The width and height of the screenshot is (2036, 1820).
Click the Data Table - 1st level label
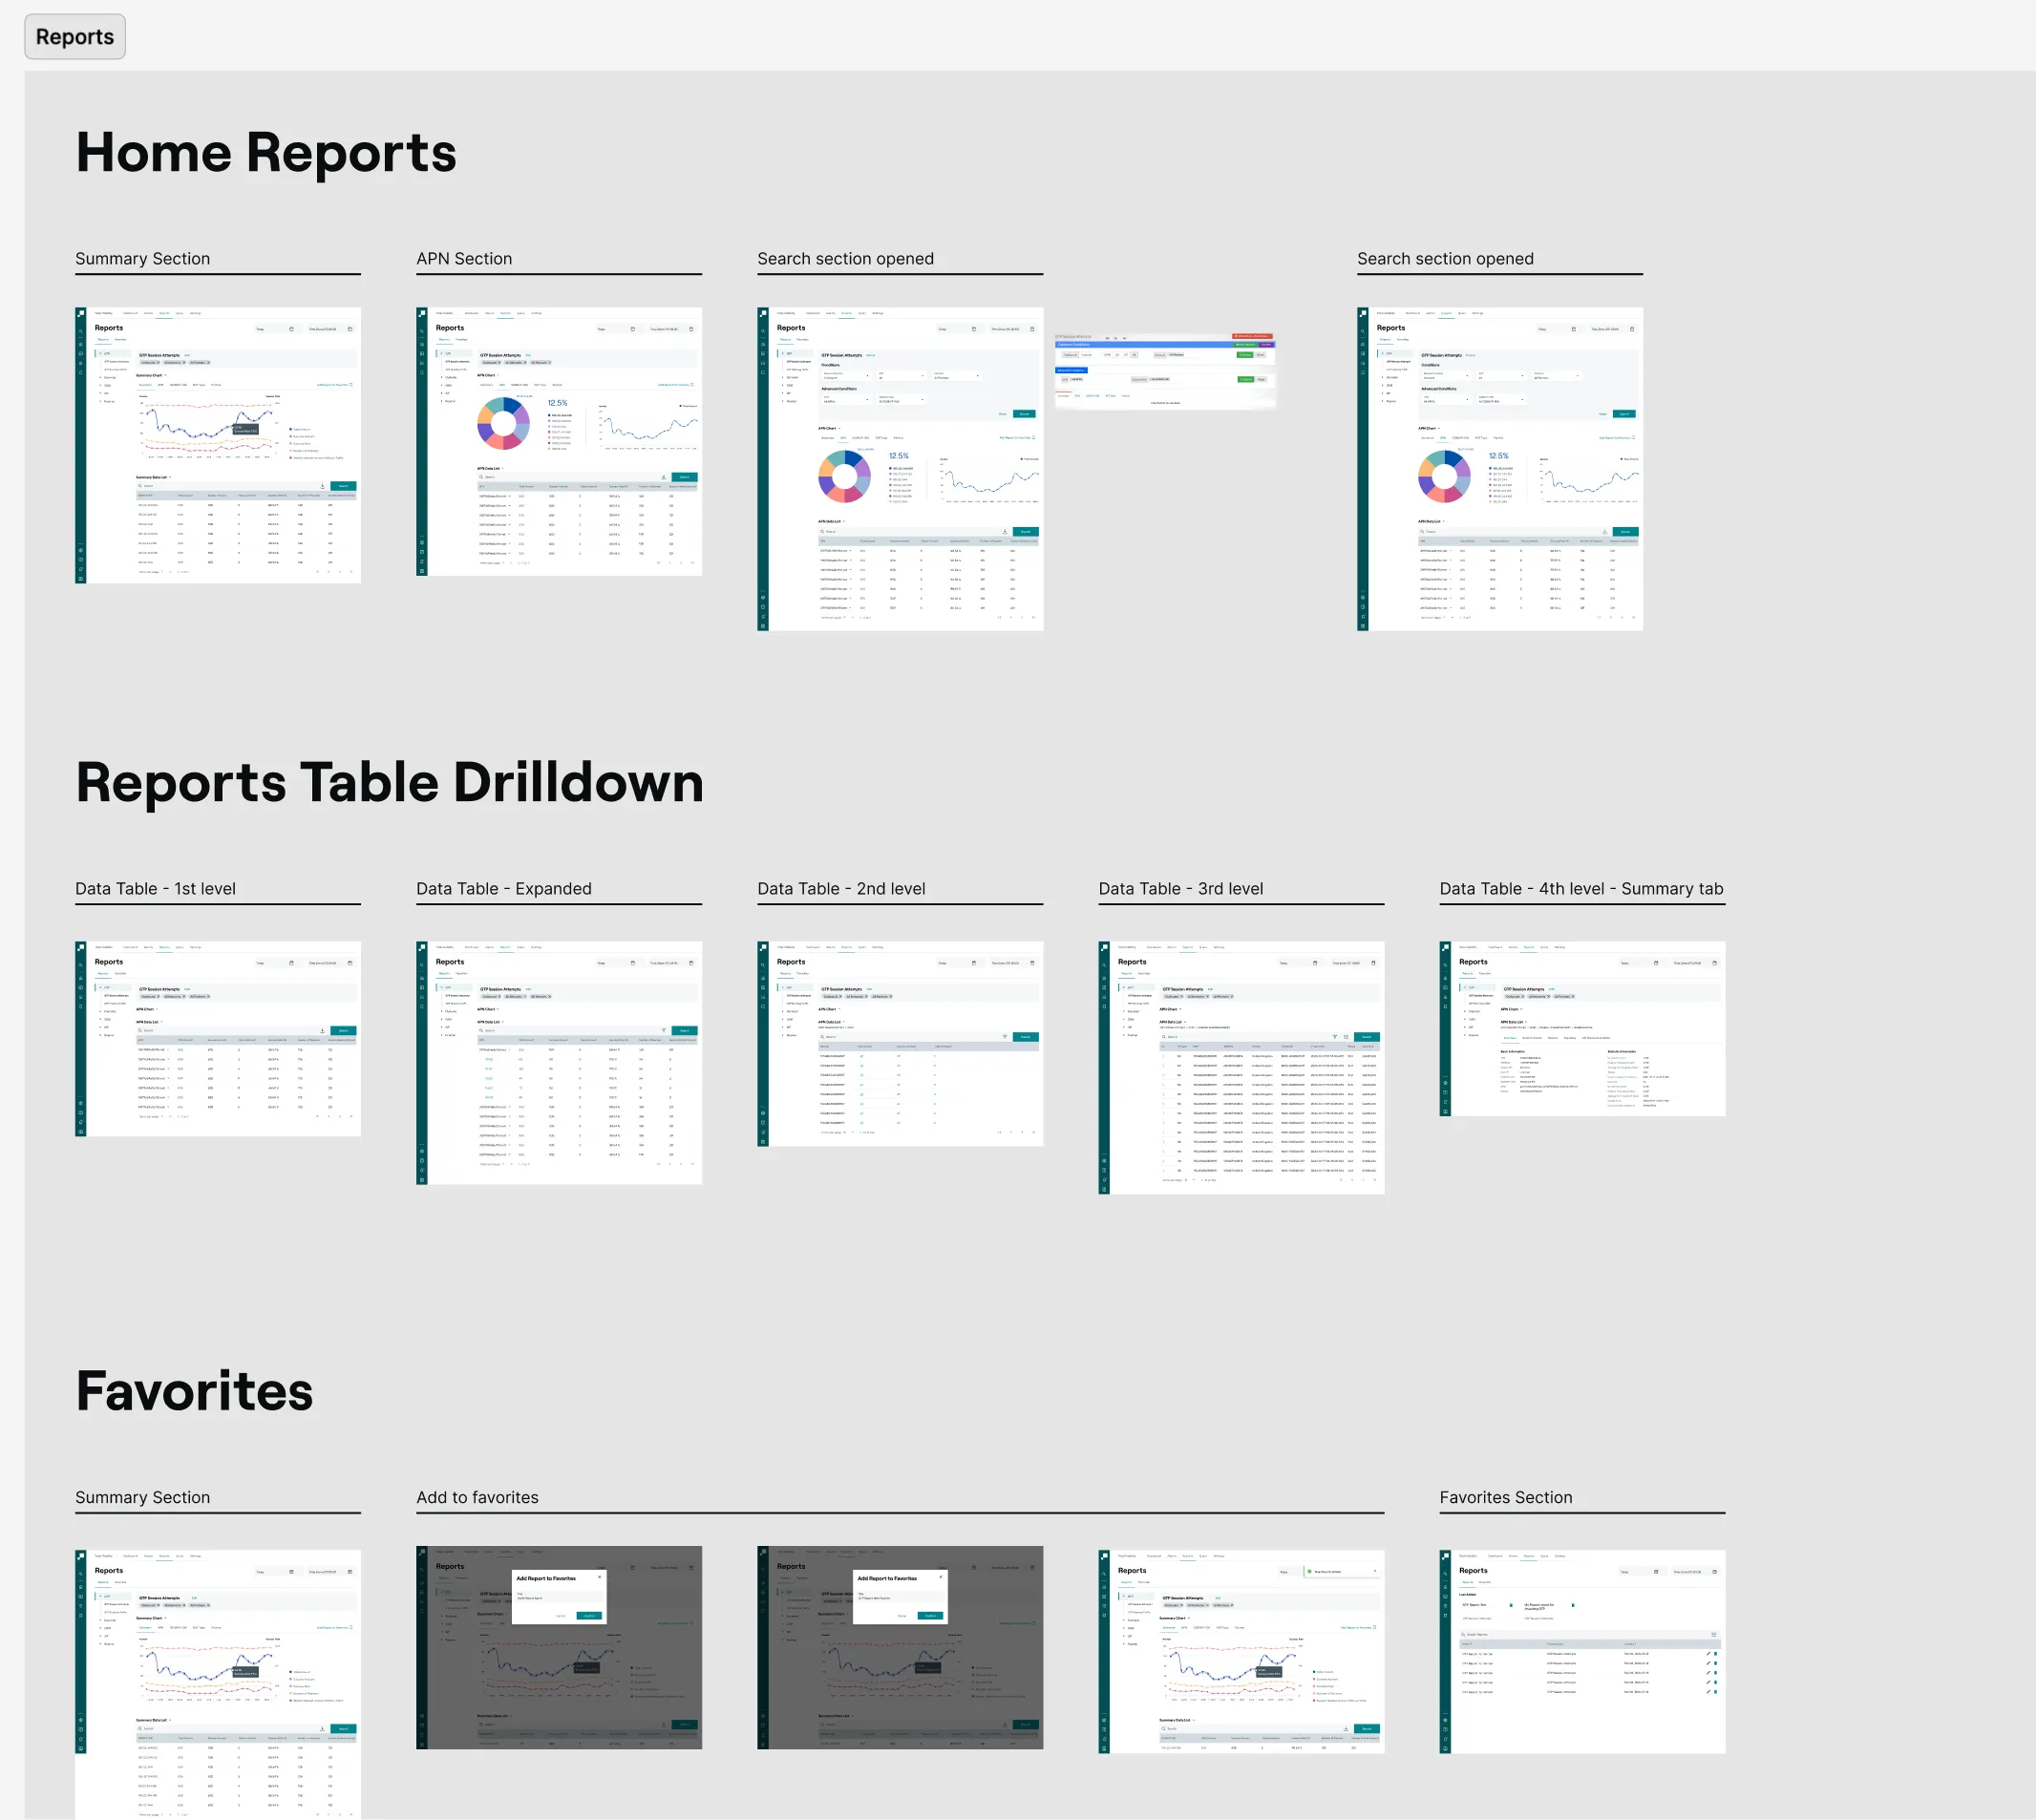coord(156,889)
